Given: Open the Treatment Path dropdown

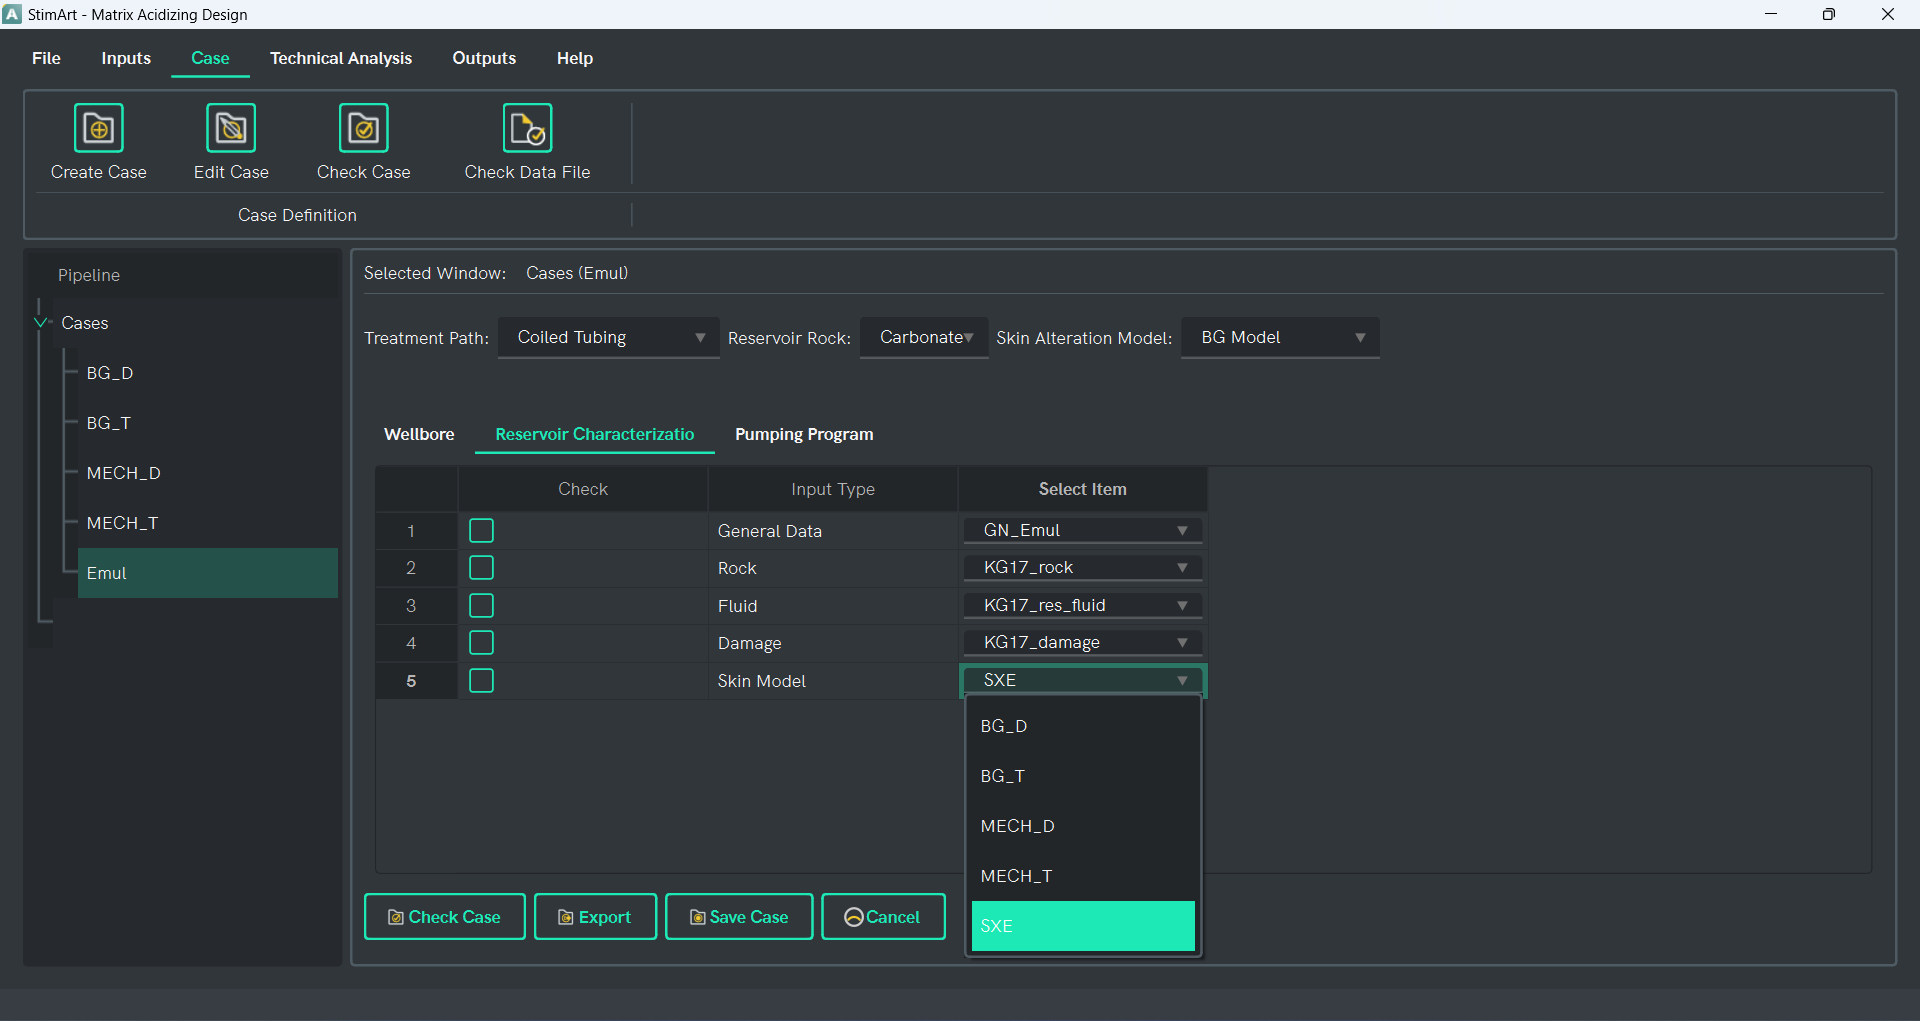Looking at the screenshot, I should [608, 338].
